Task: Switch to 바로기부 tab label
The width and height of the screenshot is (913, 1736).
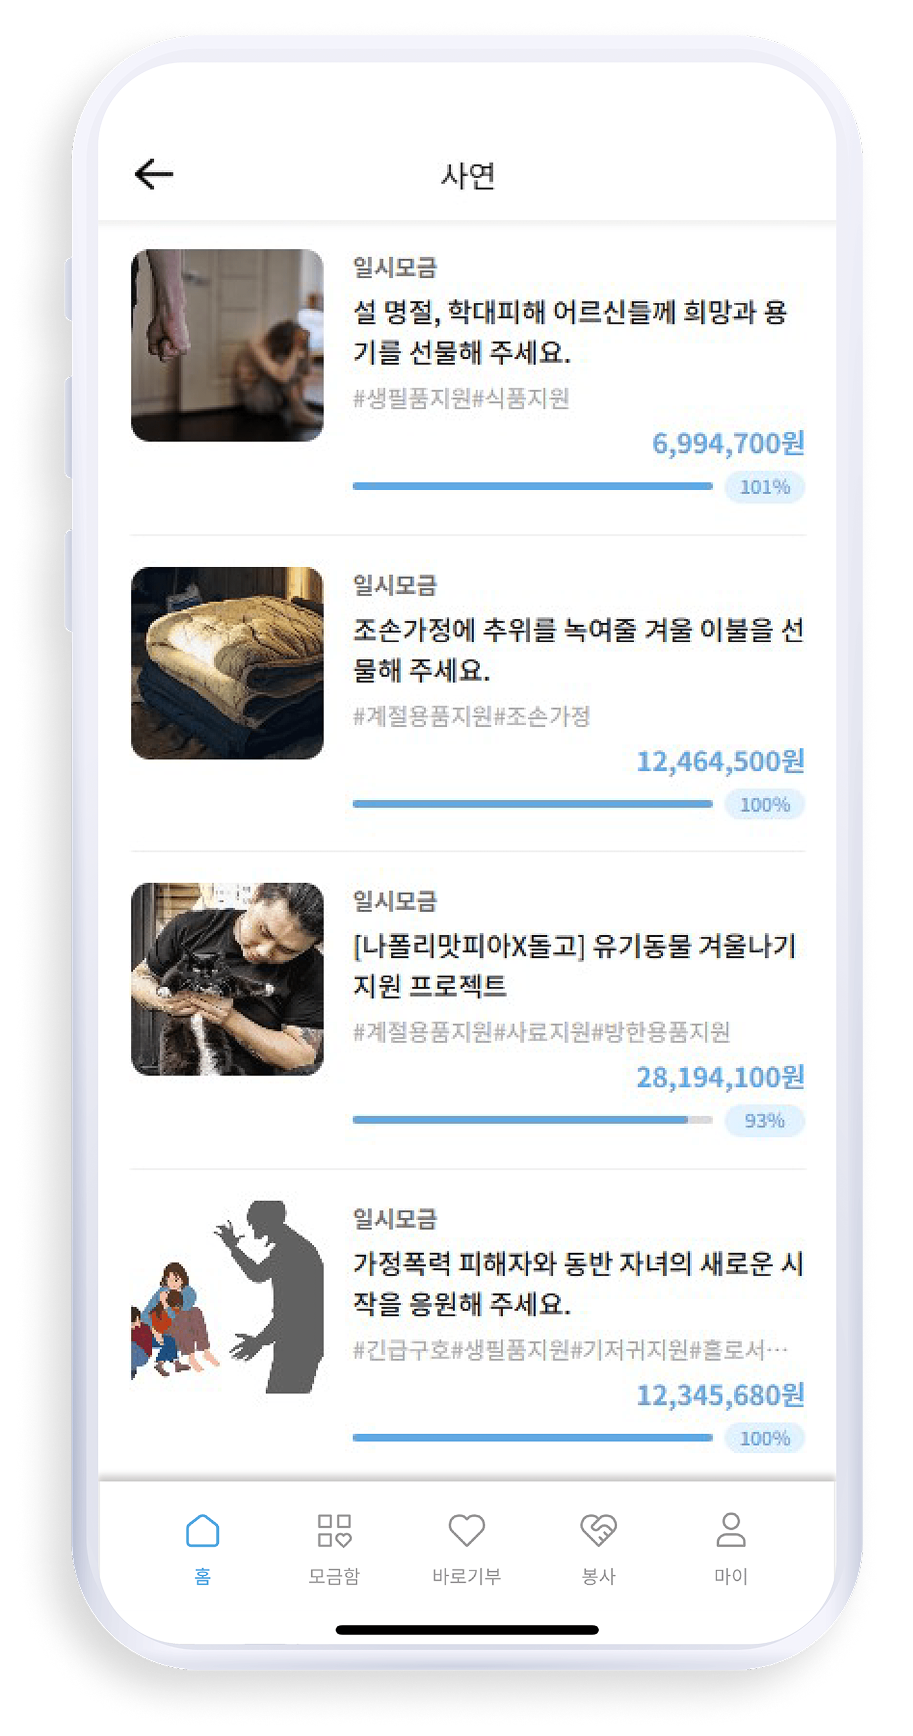Action: coord(466,1576)
